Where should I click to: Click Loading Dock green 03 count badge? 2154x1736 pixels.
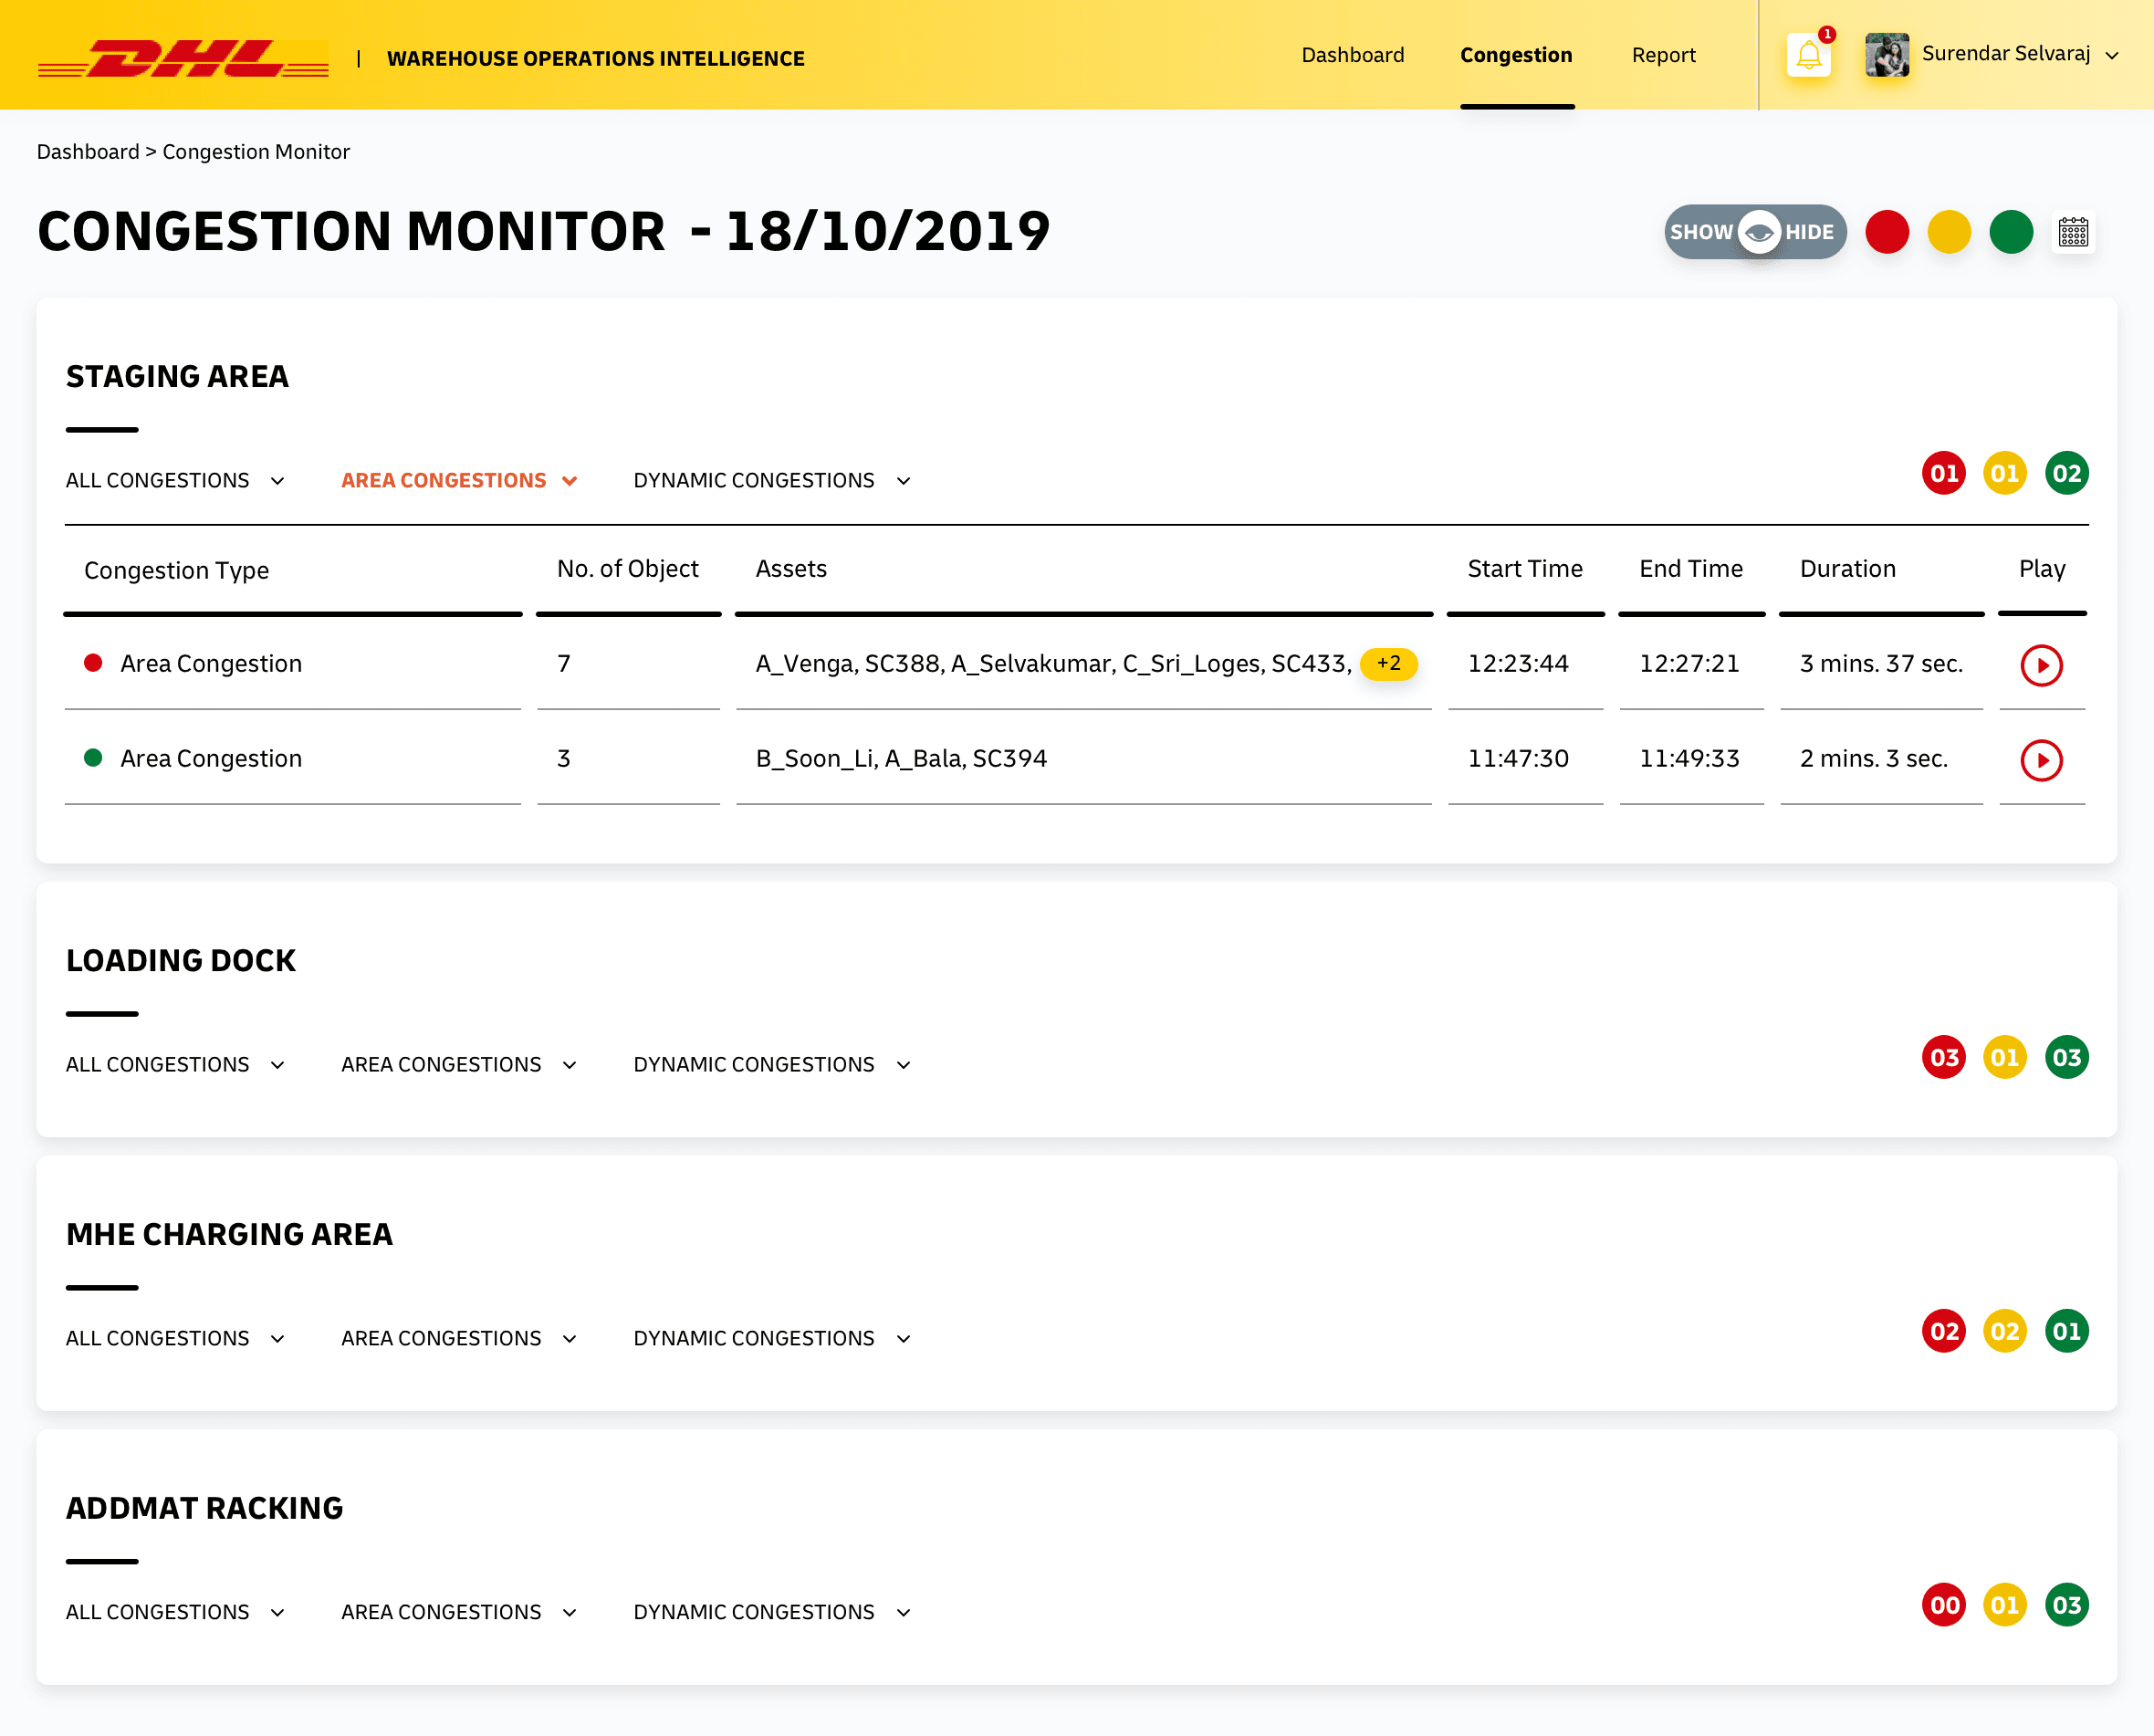(x=2066, y=1057)
